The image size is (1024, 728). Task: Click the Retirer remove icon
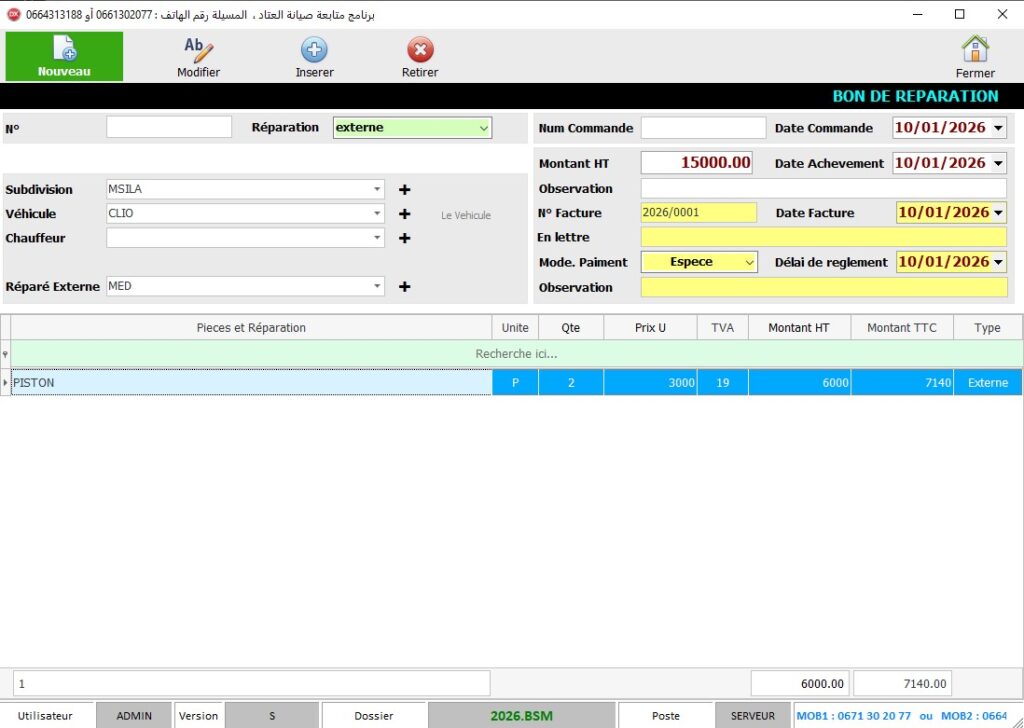[420, 49]
